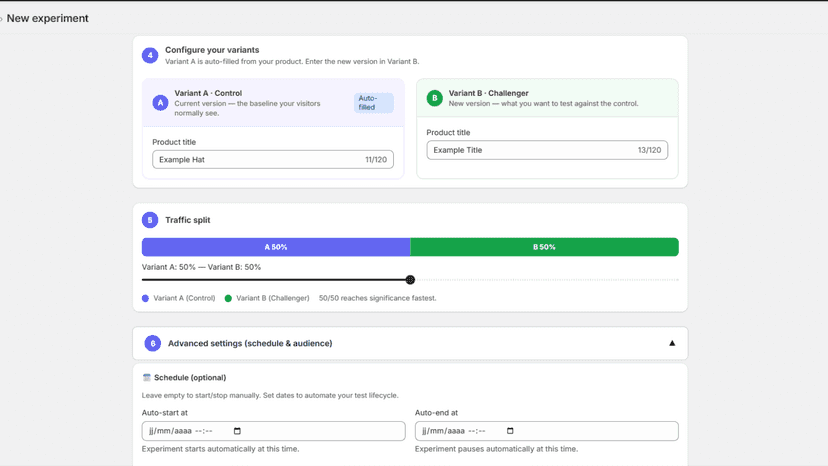Click the green Variant B (Challenger) legend dot
This screenshot has height=466, width=828.
click(228, 298)
